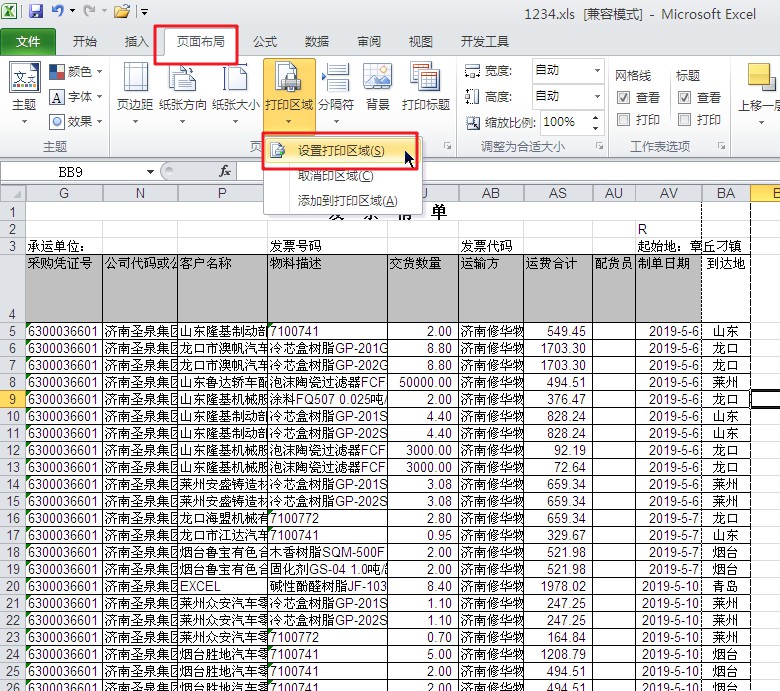Click the Redo arrow icon
The image size is (780, 691).
(89, 10)
